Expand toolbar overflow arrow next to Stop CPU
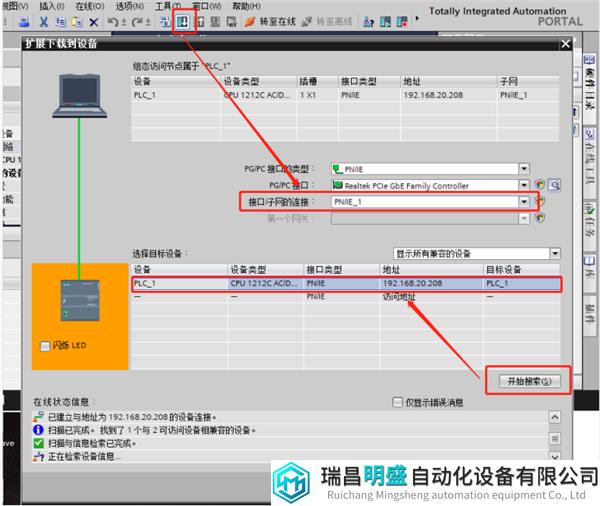 pyautogui.click(x=417, y=18)
